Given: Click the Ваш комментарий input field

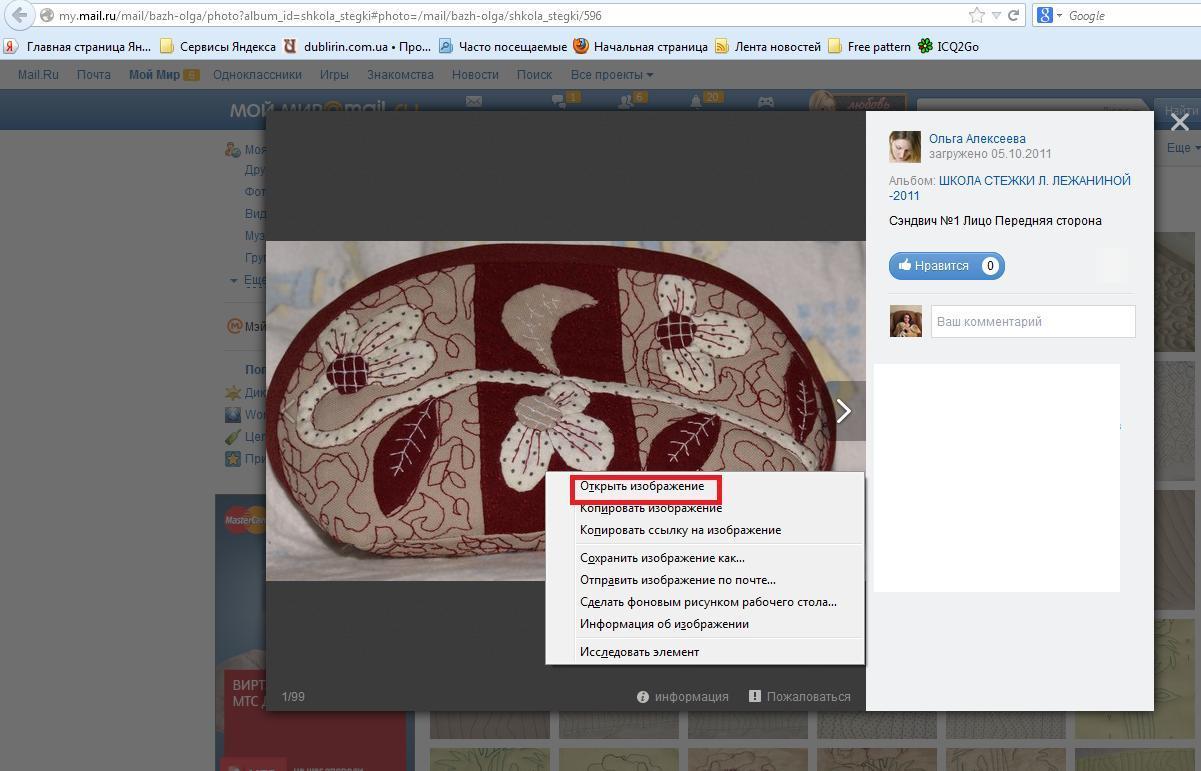Looking at the screenshot, I should (1033, 322).
